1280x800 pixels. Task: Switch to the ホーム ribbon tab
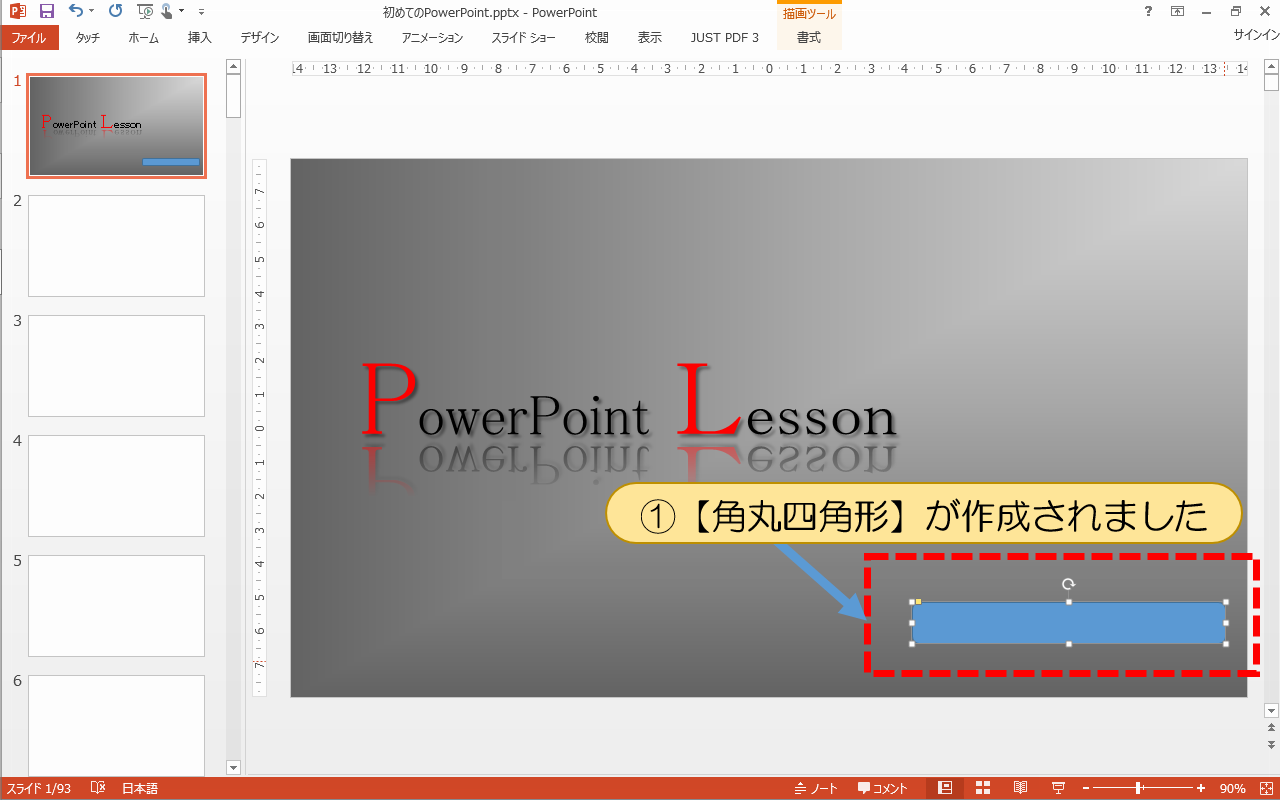click(x=144, y=38)
